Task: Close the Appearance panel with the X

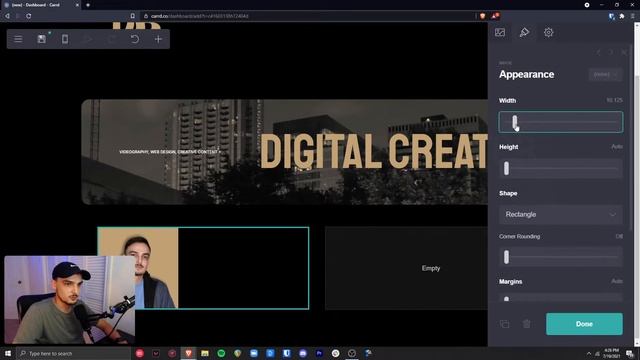Action: click(x=624, y=52)
